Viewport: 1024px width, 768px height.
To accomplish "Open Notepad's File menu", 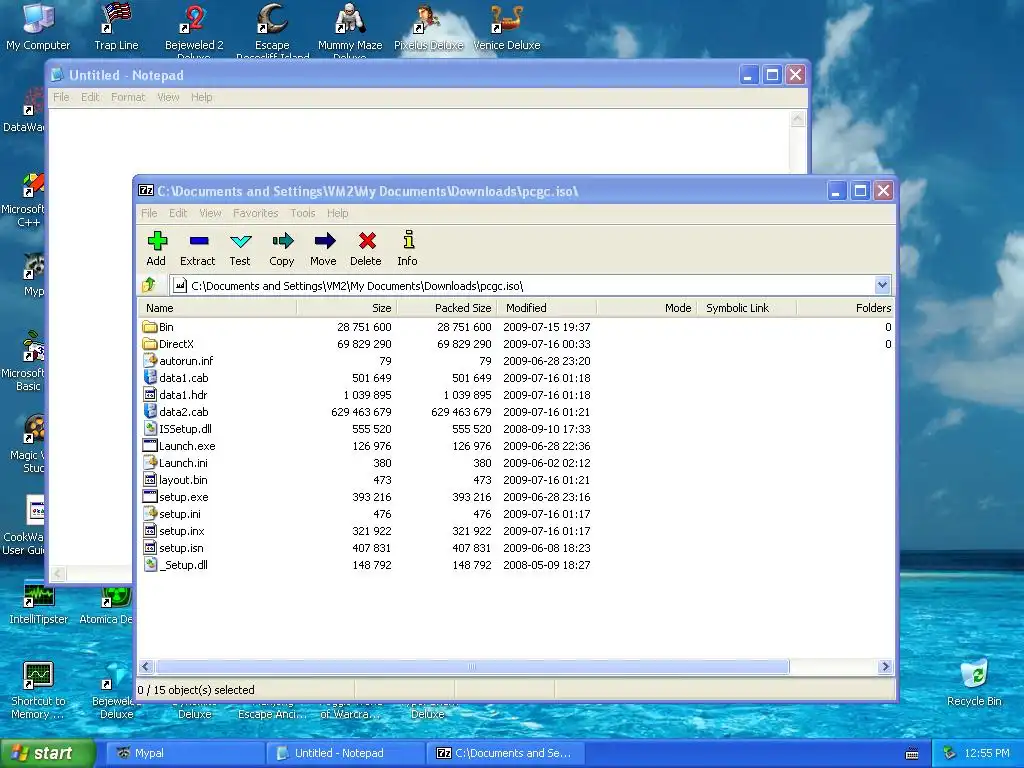I will pos(61,97).
